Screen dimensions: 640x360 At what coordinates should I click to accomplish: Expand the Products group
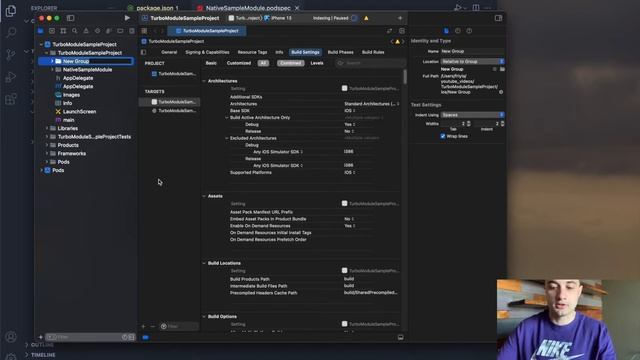click(x=47, y=145)
